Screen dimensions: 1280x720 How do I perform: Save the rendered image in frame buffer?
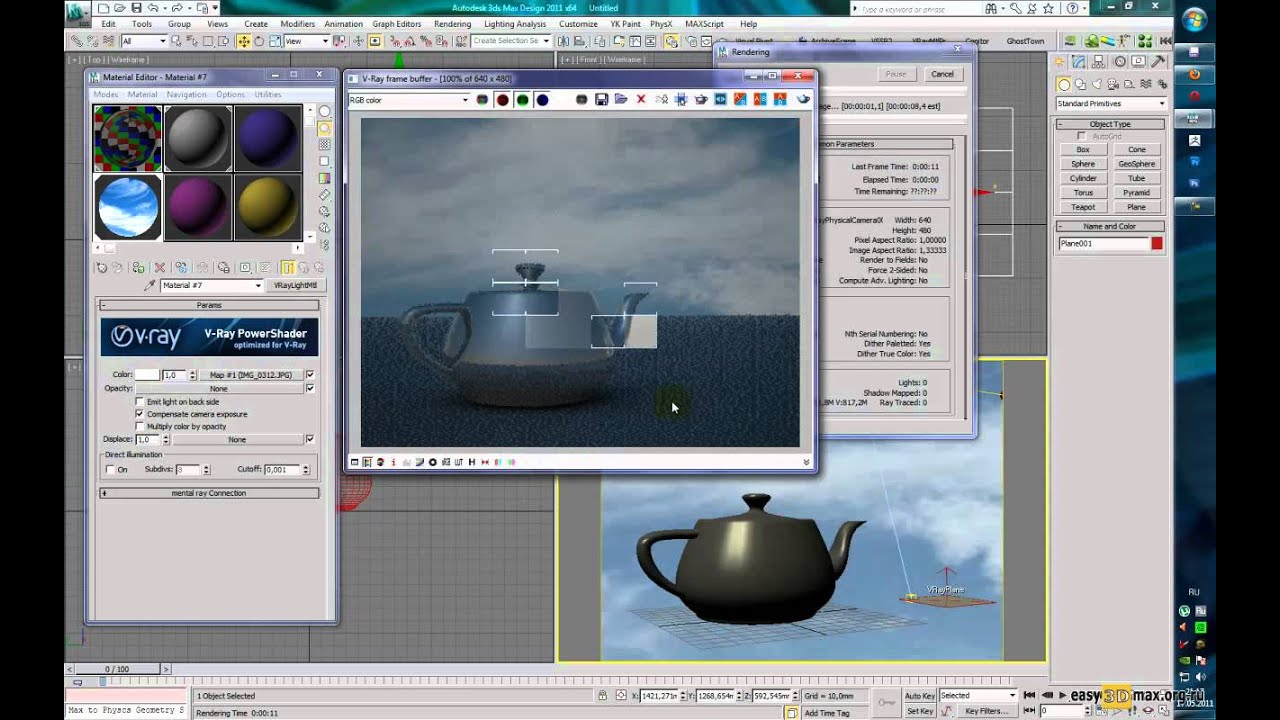[601, 100]
